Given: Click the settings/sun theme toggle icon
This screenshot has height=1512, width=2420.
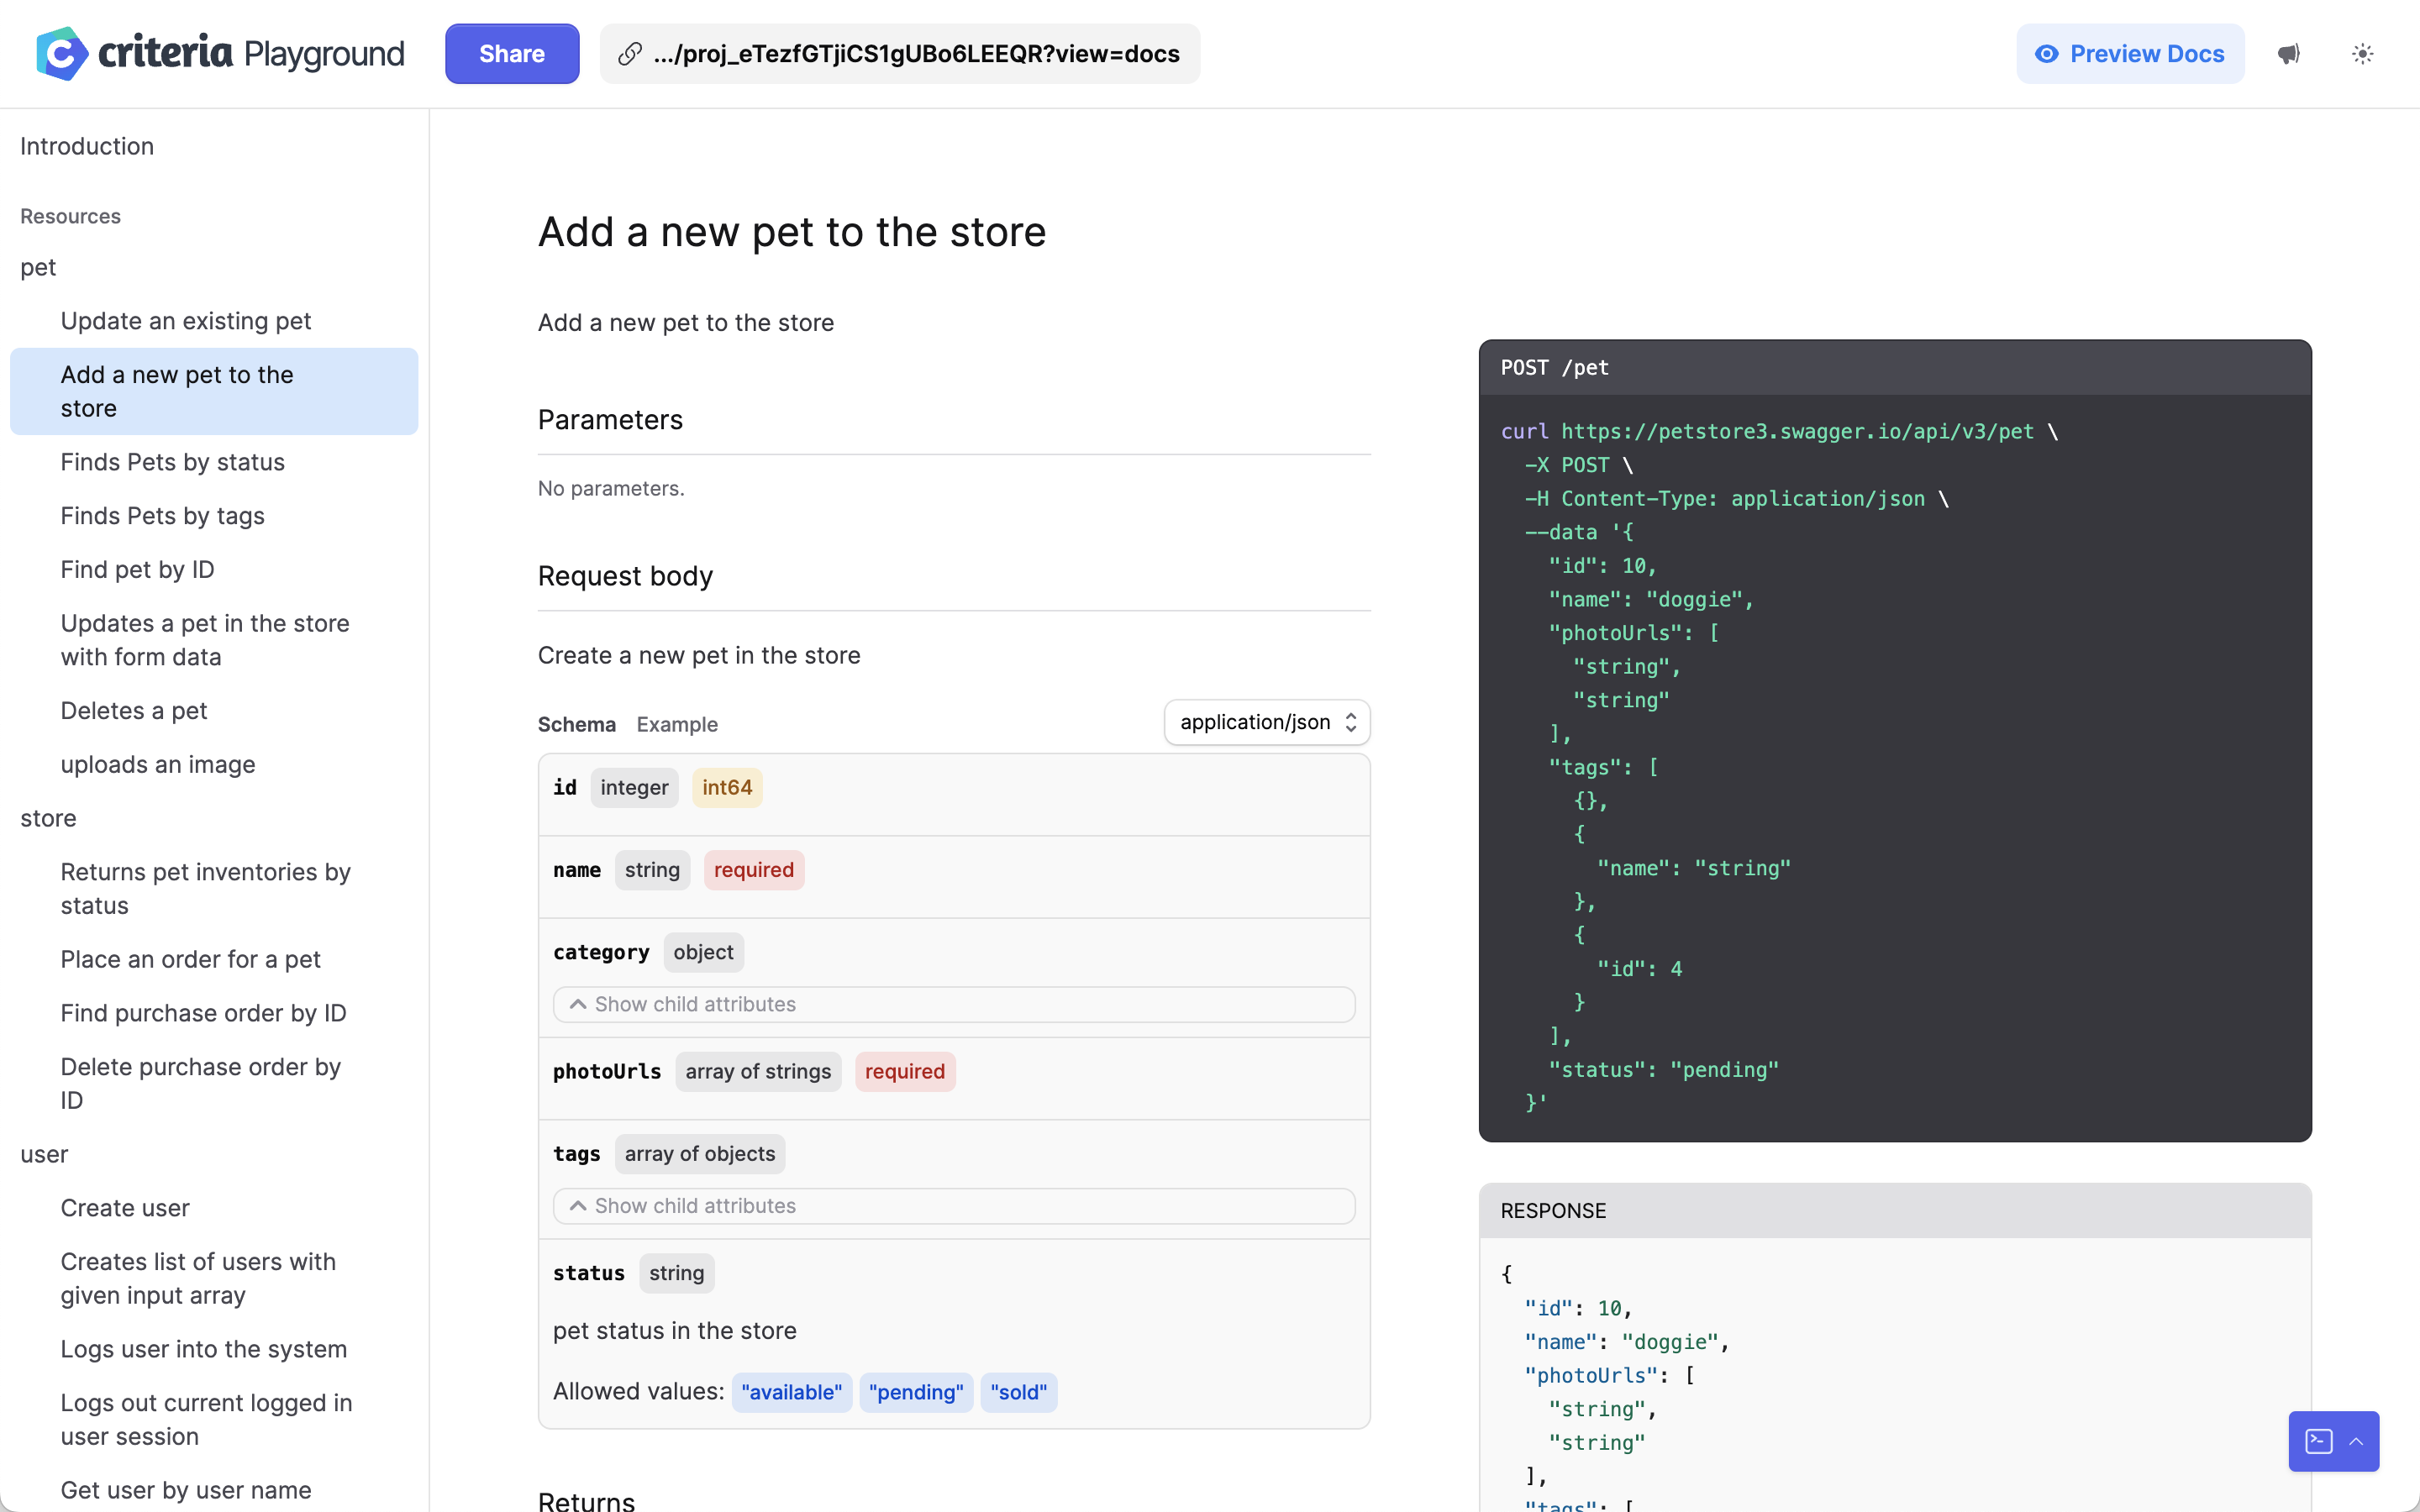Looking at the screenshot, I should click(x=2363, y=52).
